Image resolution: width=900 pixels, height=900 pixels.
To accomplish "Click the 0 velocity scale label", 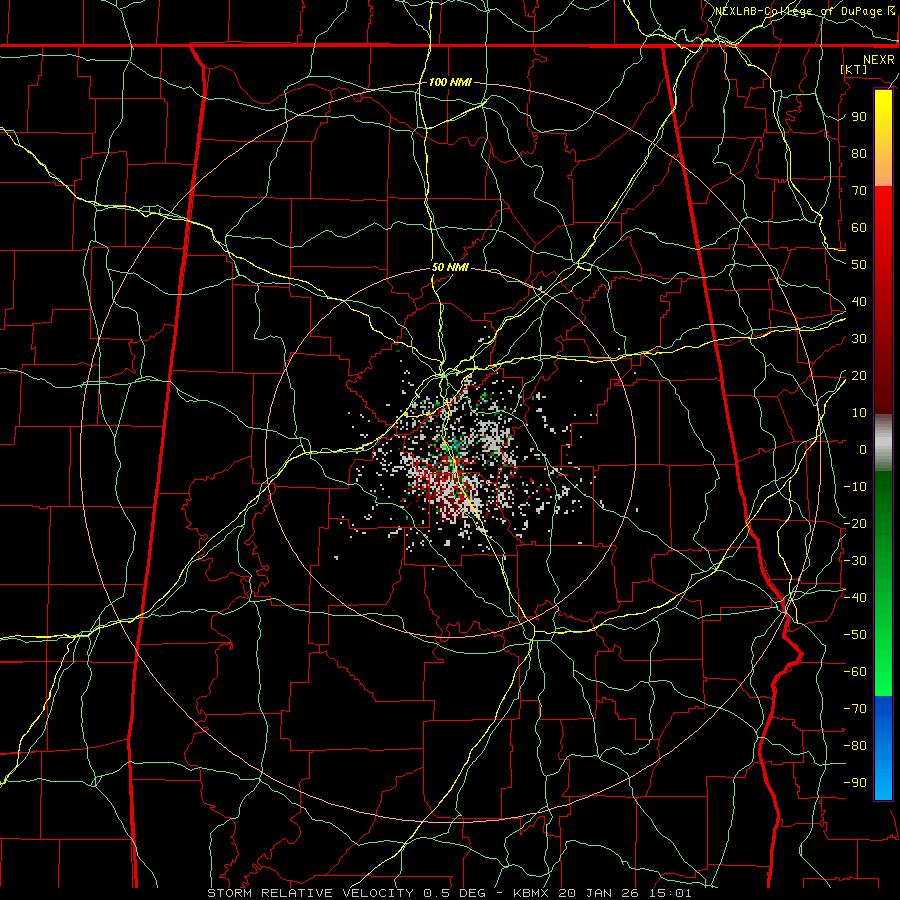I will point(863,450).
